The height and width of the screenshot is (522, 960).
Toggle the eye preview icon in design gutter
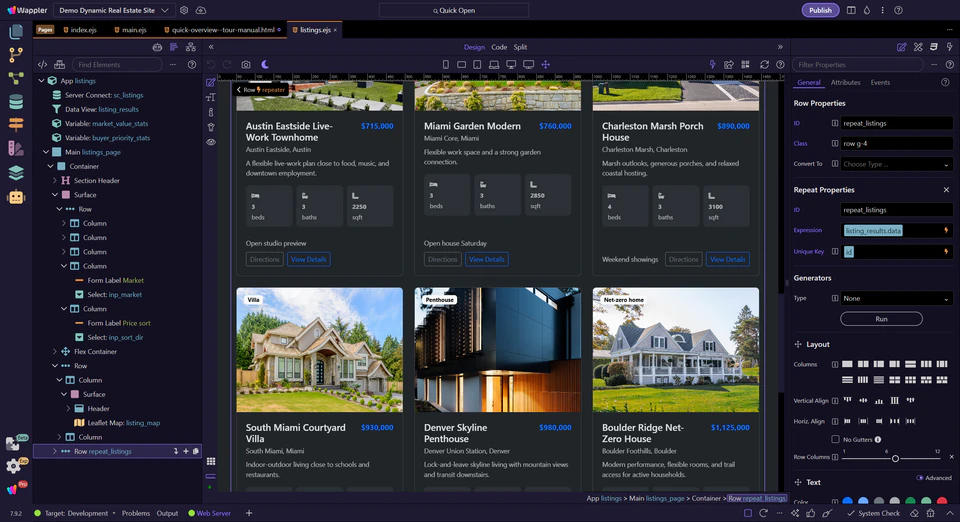(x=211, y=142)
